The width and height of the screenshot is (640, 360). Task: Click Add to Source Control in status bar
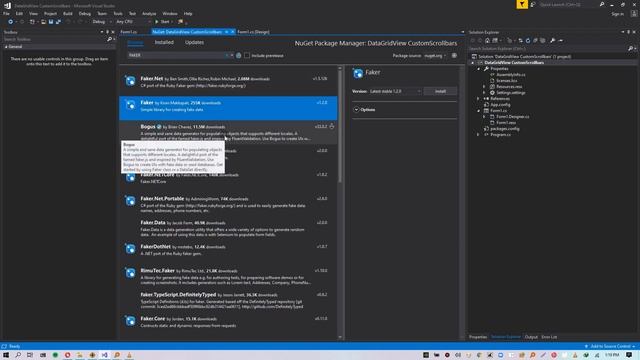pos(610,346)
